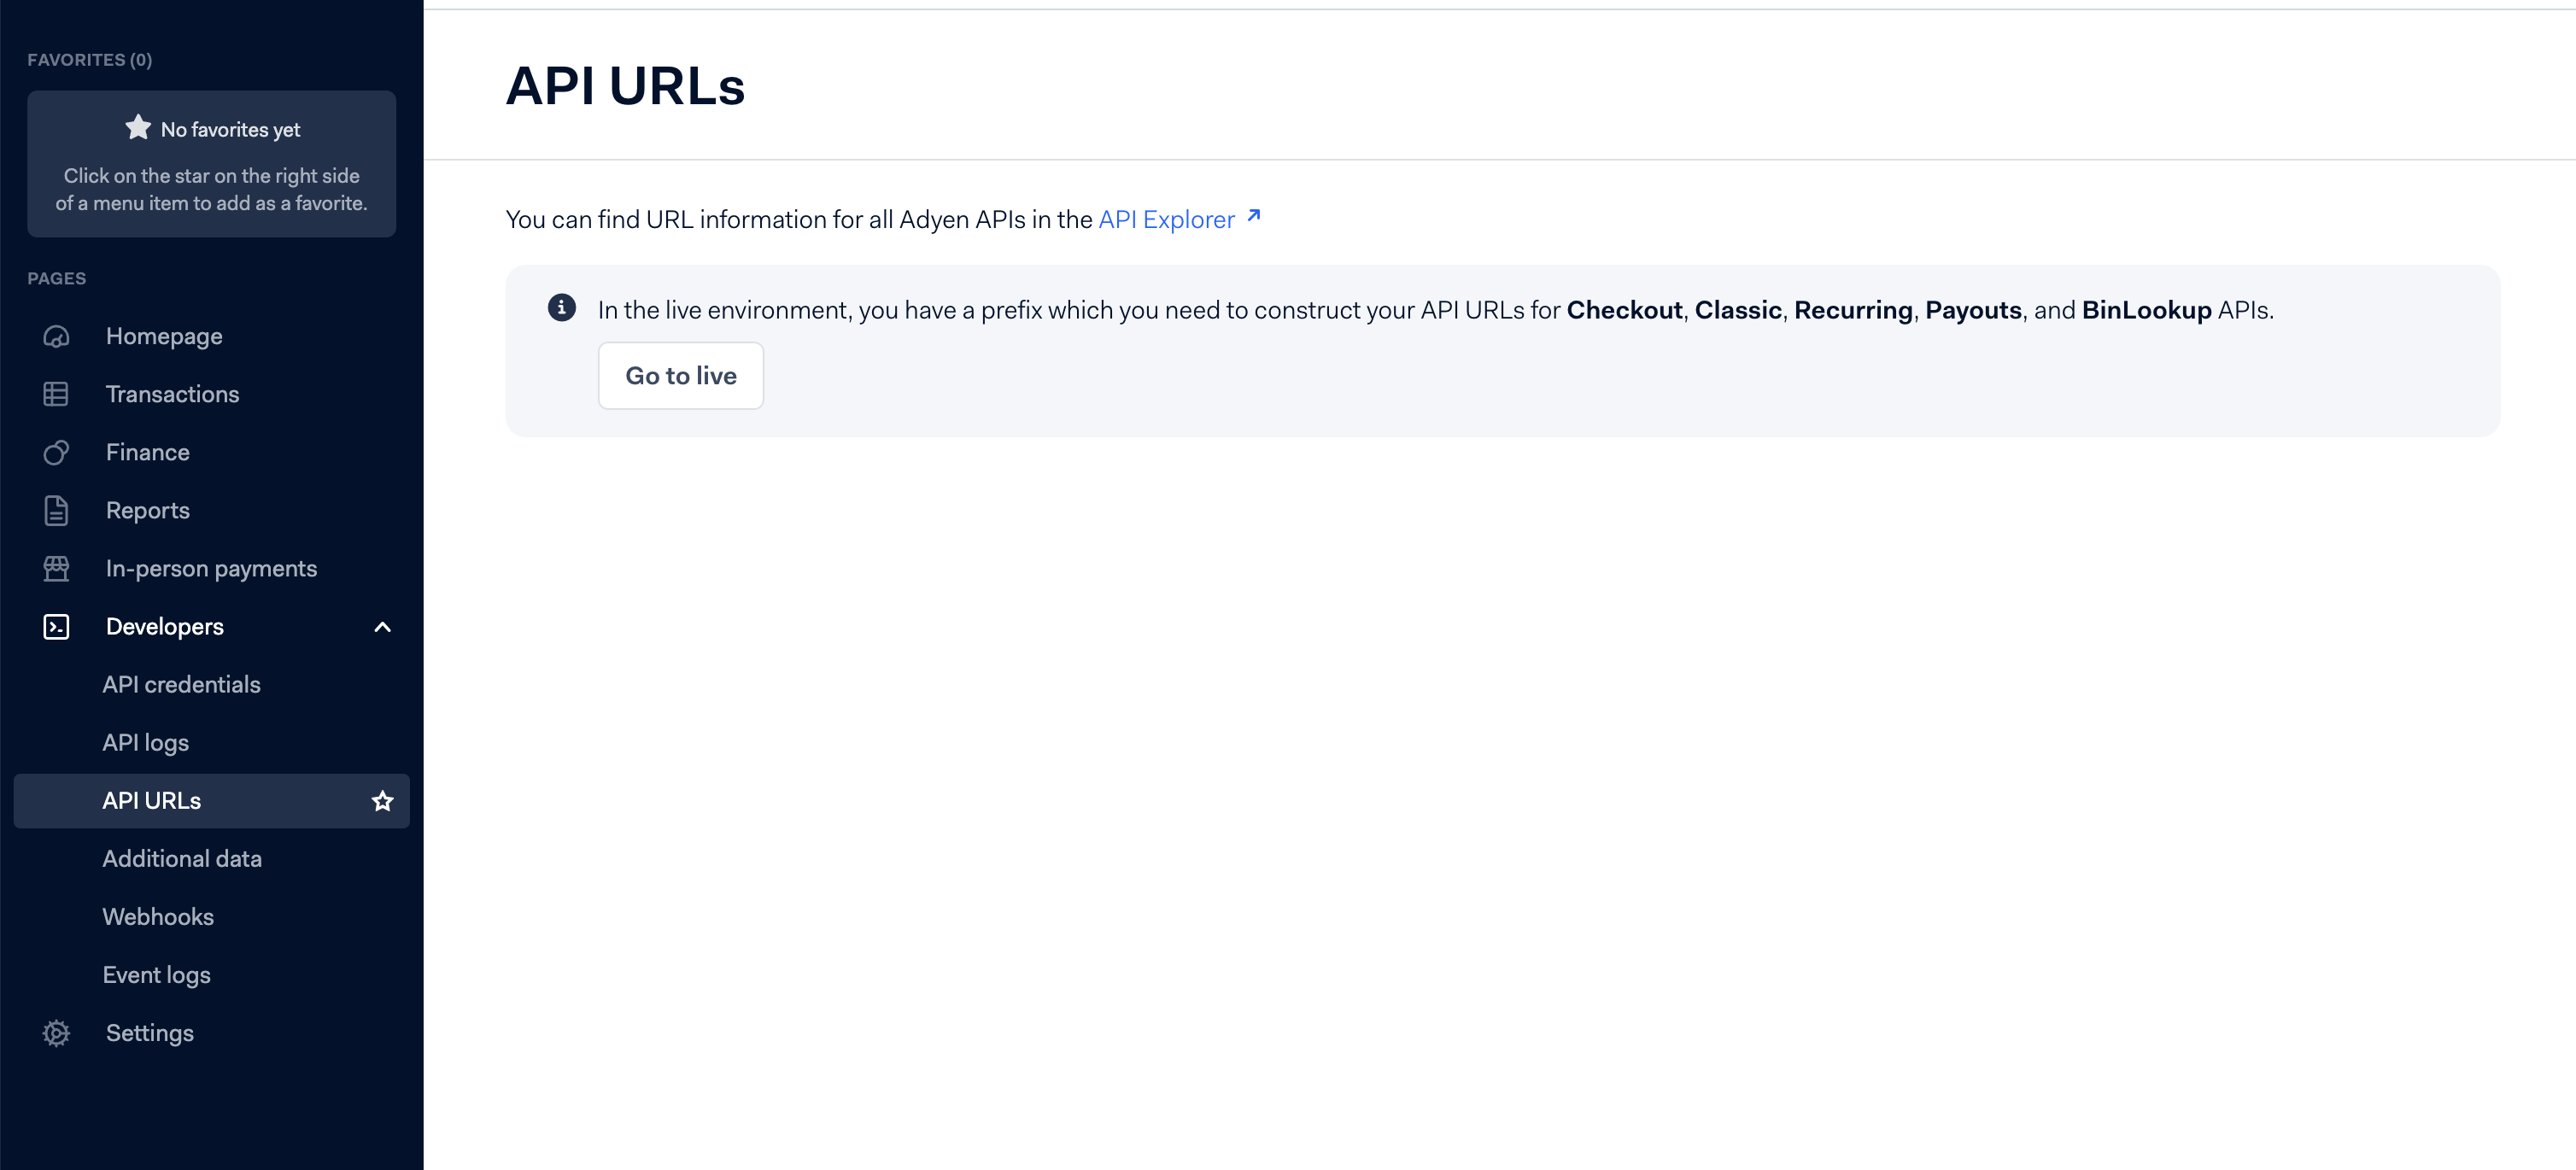Click bold word Classic in the notice
The height and width of the screenshot is (1170, 2576).
(x=1738, y=310)
